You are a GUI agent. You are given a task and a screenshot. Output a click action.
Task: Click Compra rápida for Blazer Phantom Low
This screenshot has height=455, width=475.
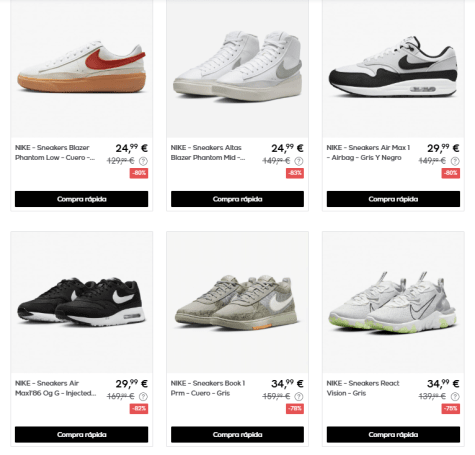82,199
